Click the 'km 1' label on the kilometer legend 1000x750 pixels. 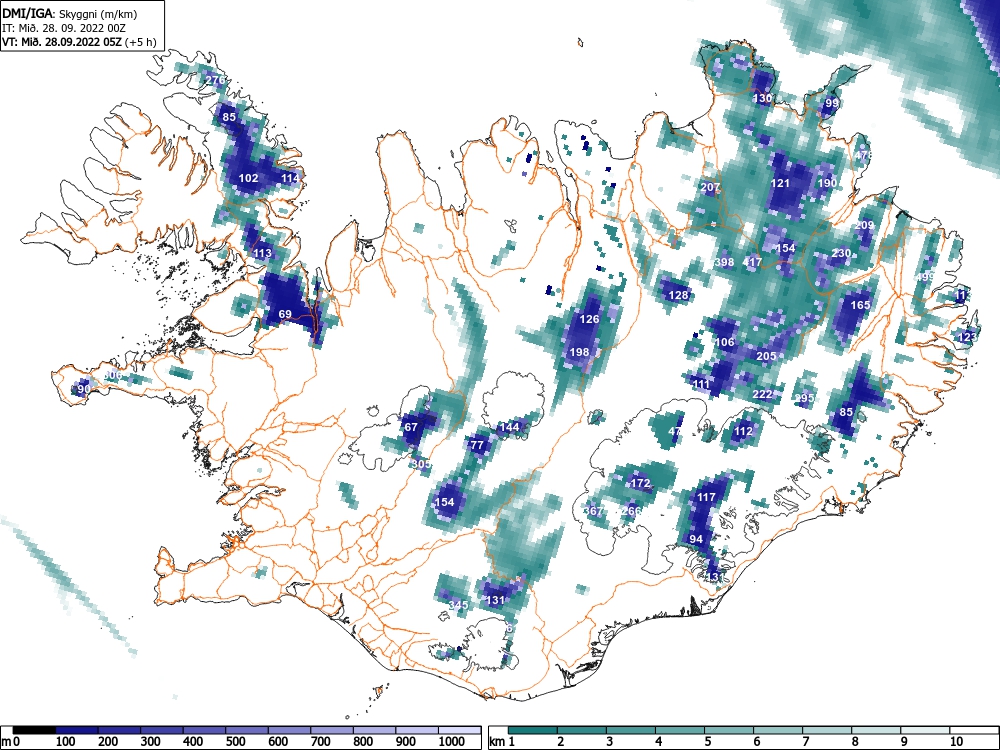(502, 741)
